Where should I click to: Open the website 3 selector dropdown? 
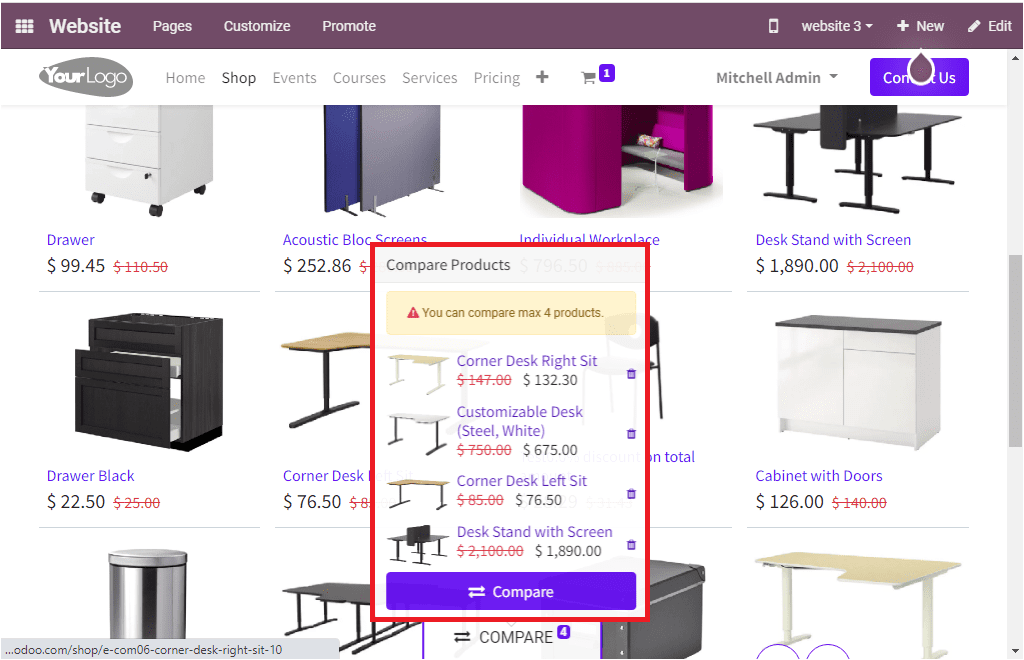coord(836,25)
